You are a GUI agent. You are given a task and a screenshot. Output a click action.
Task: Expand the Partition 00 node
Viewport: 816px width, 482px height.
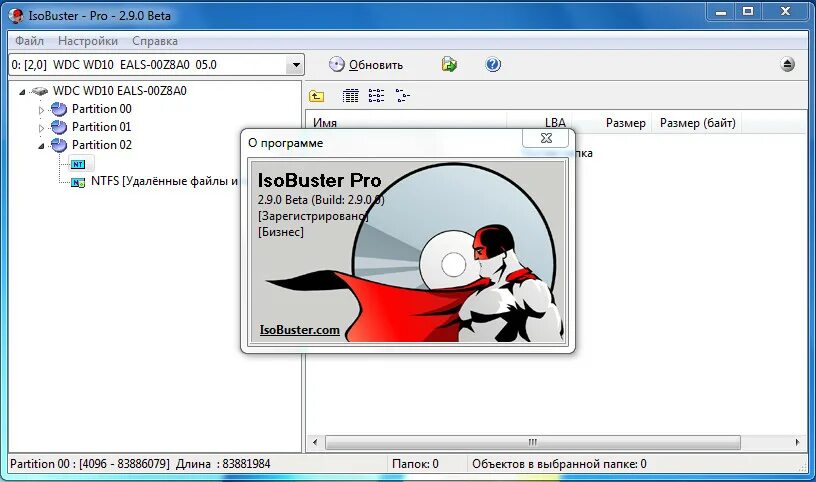(x=41, y=110)
